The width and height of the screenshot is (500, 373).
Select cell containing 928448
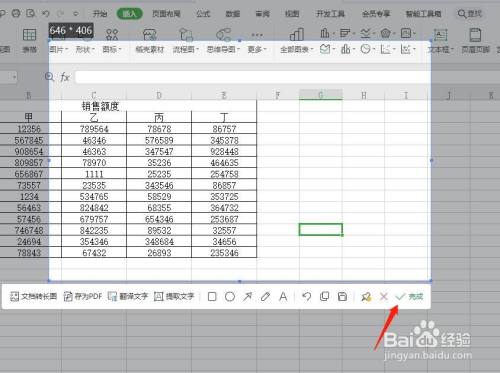point(224,151)
